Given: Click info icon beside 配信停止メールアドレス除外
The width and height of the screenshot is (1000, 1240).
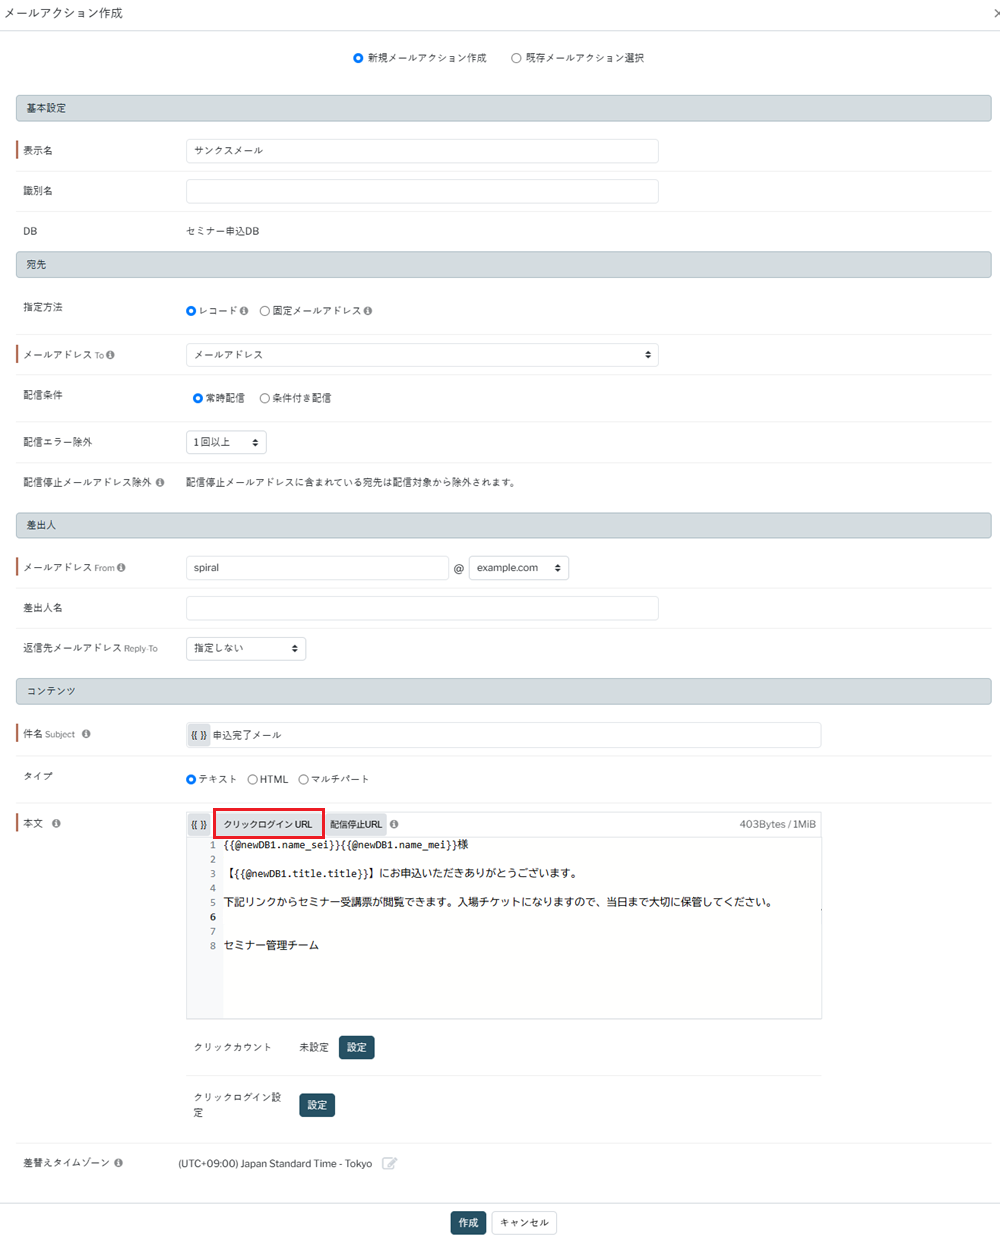Looking at the screenshot, I should click(x=160, y=482).
